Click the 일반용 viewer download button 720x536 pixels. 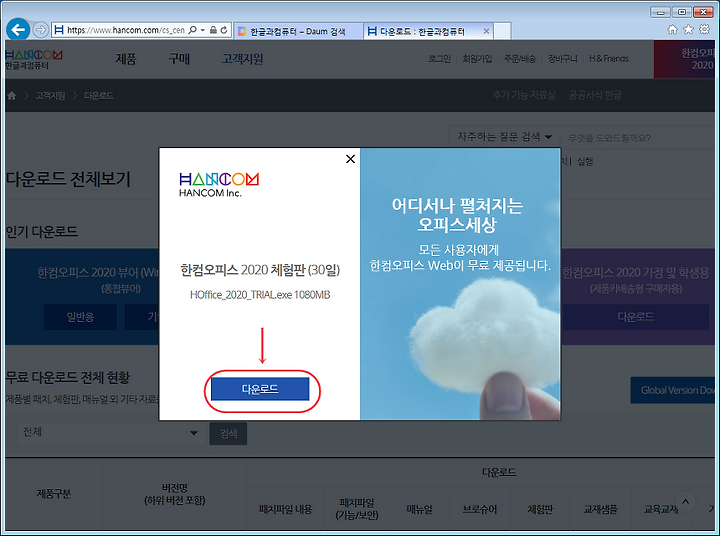click(80, 317)
